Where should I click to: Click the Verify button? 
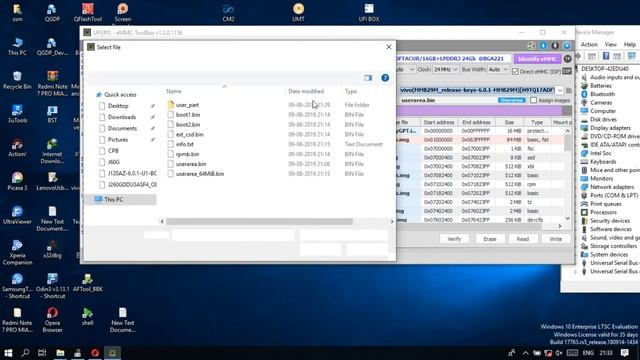click(454, 239)
